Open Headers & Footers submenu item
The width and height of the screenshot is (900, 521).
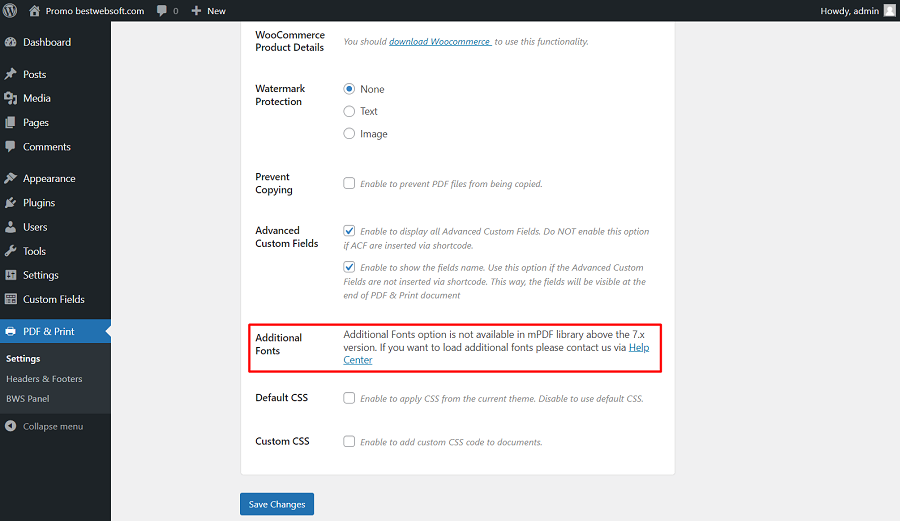point(44,379)
